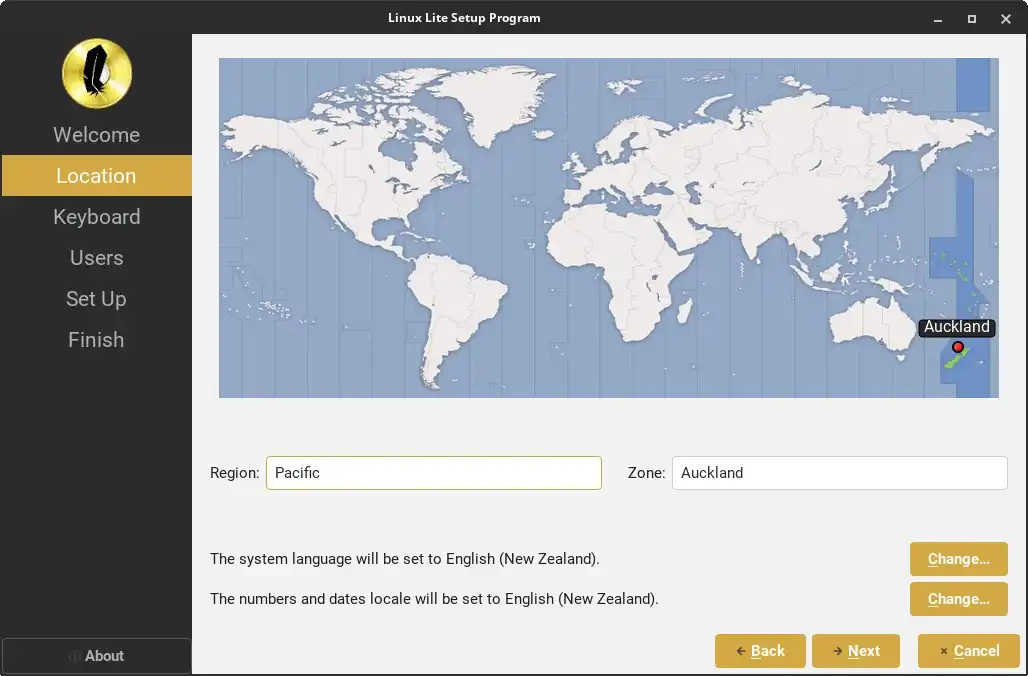Click the info icon beside About
The image size is (1028, 676).
[x=75, y=656]
